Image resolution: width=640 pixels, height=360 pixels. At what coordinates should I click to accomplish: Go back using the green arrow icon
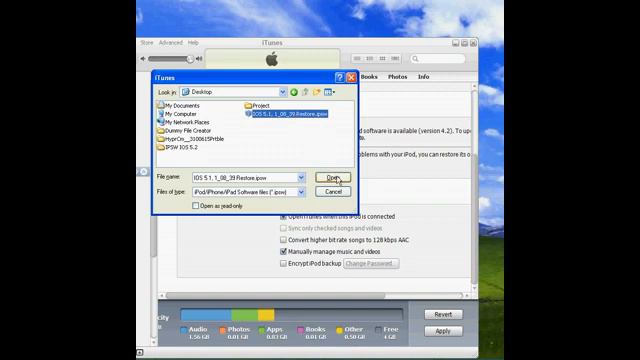tap(293, 92)
